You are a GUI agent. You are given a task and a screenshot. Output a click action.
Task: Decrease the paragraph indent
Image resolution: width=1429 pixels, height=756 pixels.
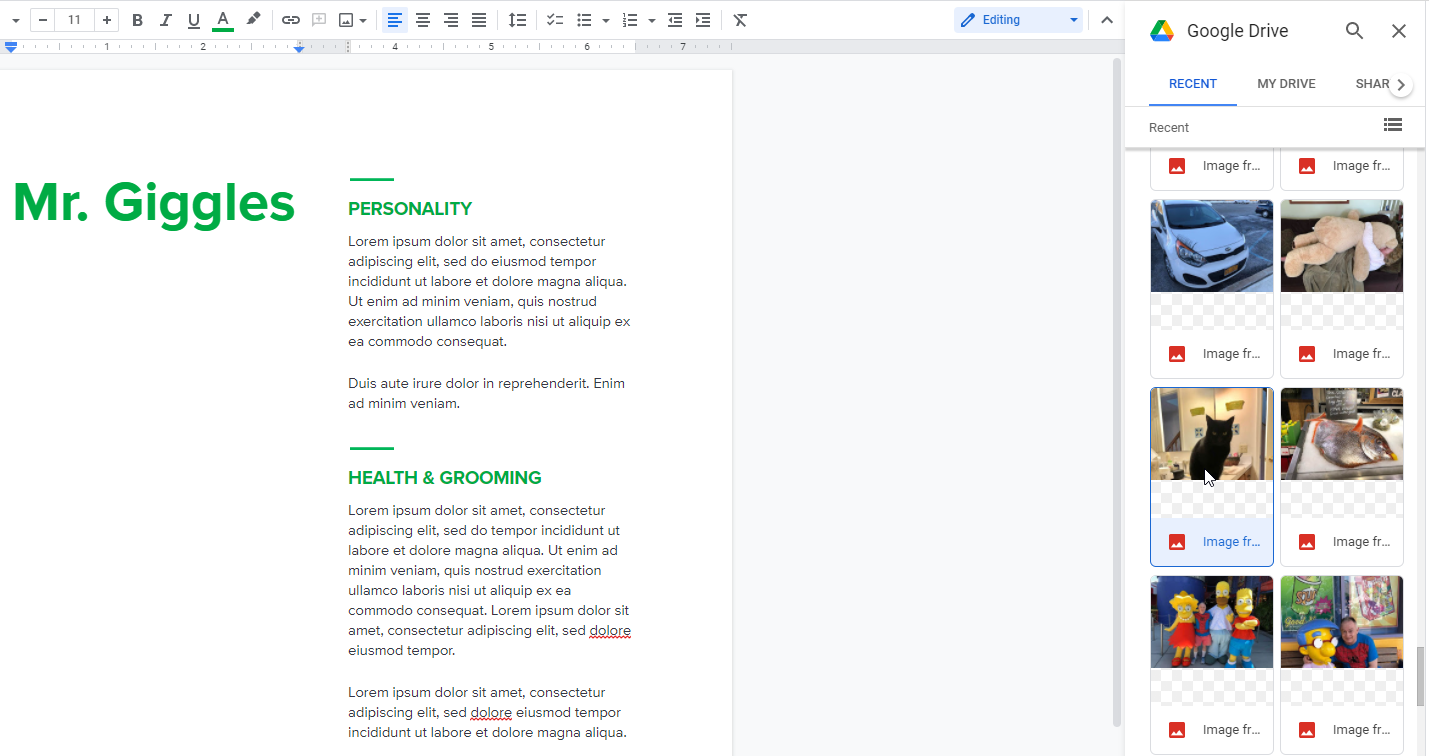[x=675, y=20]
